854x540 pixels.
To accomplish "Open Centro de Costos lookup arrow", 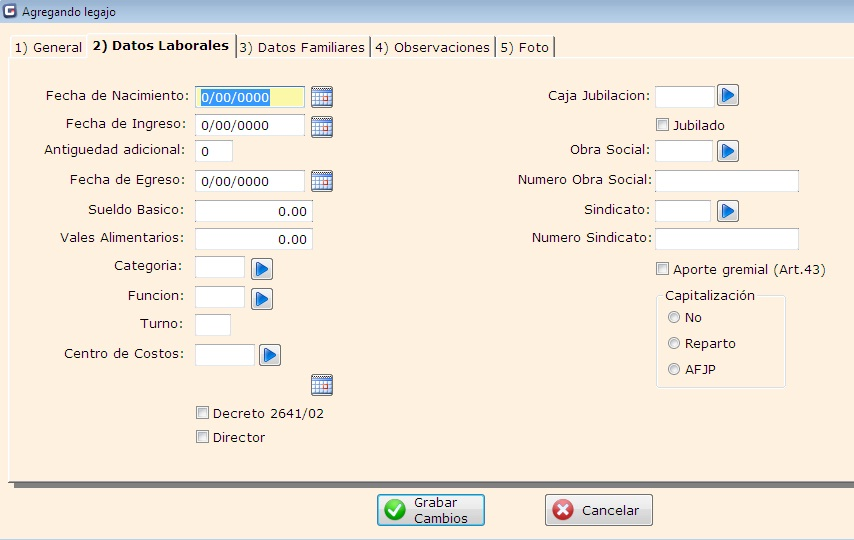I will click(270, 355).
